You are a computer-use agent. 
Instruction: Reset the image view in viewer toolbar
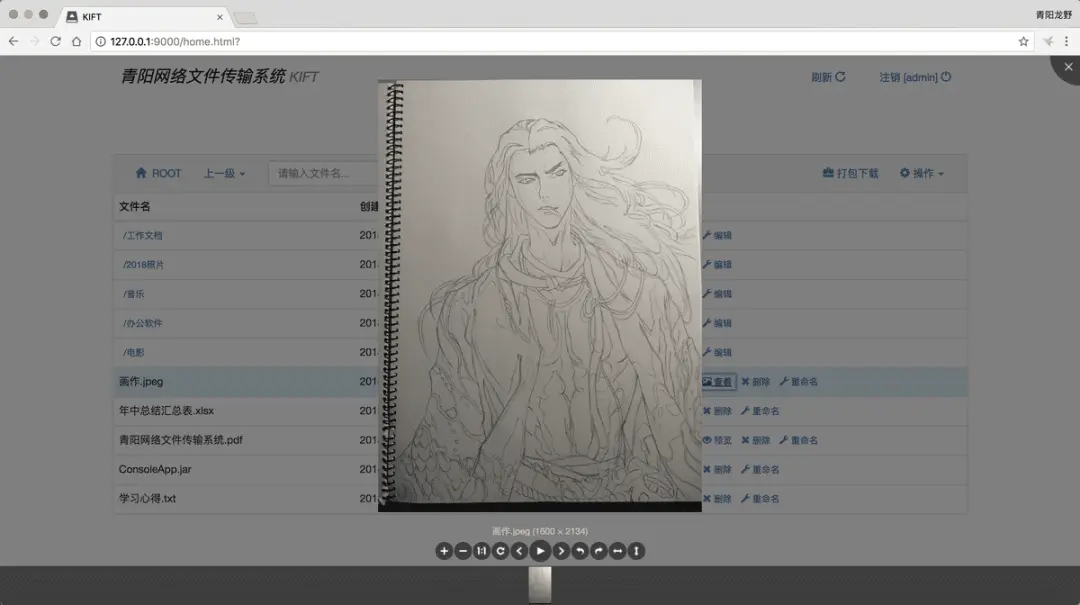501,551
